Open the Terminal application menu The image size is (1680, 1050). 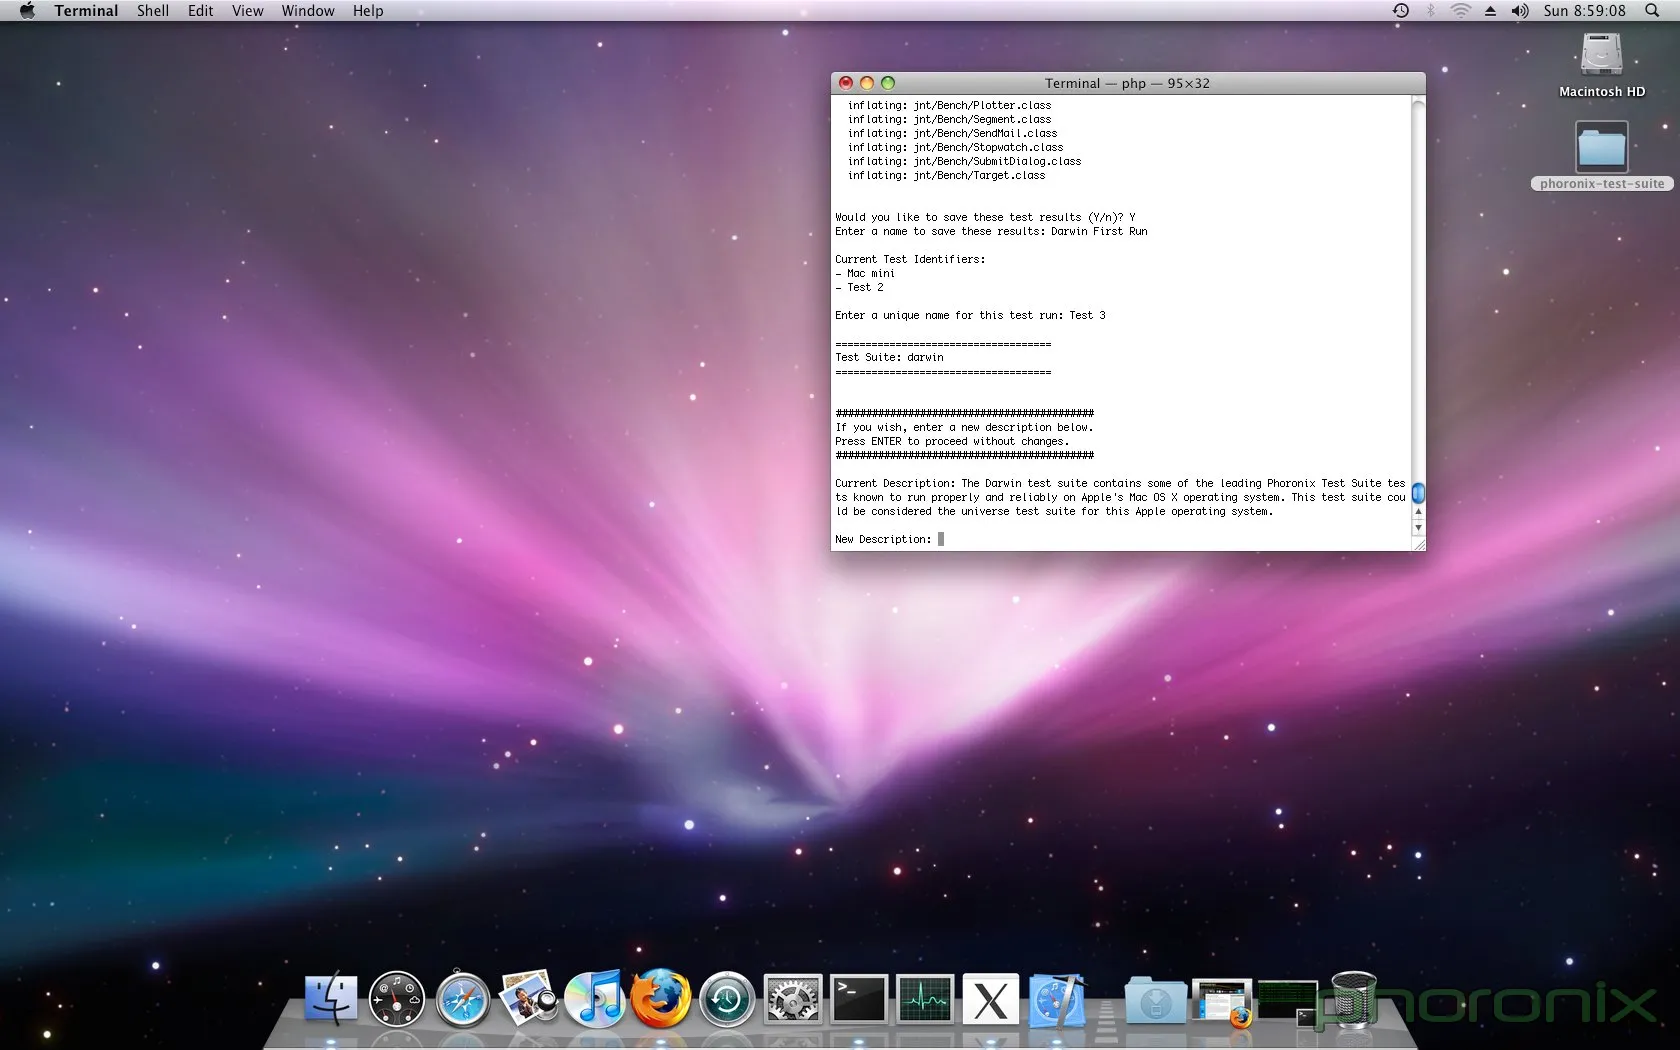click(x=86, y=11)
